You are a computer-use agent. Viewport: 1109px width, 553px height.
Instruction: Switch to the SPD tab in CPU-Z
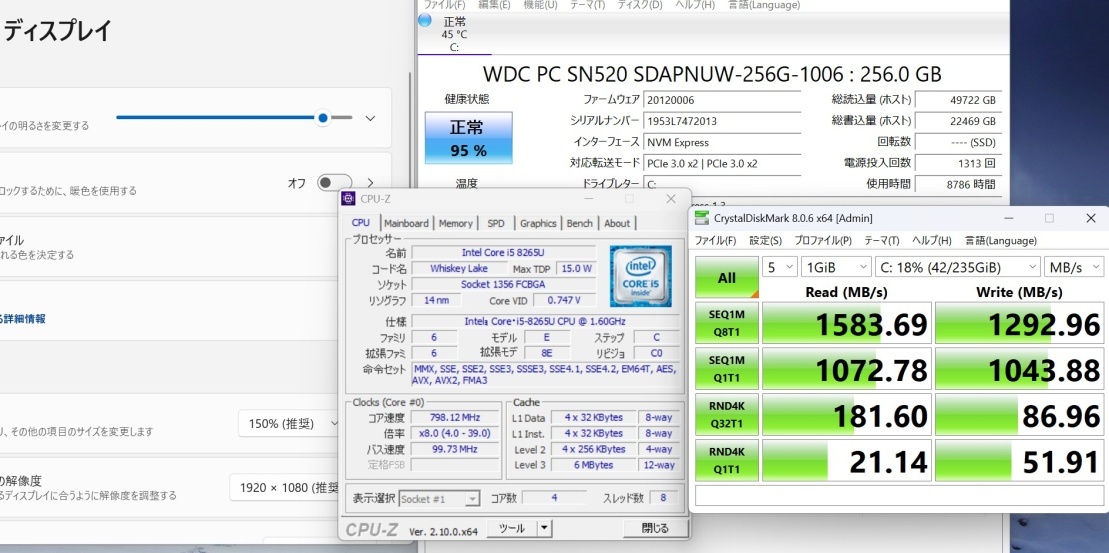[x=496, y=223]
